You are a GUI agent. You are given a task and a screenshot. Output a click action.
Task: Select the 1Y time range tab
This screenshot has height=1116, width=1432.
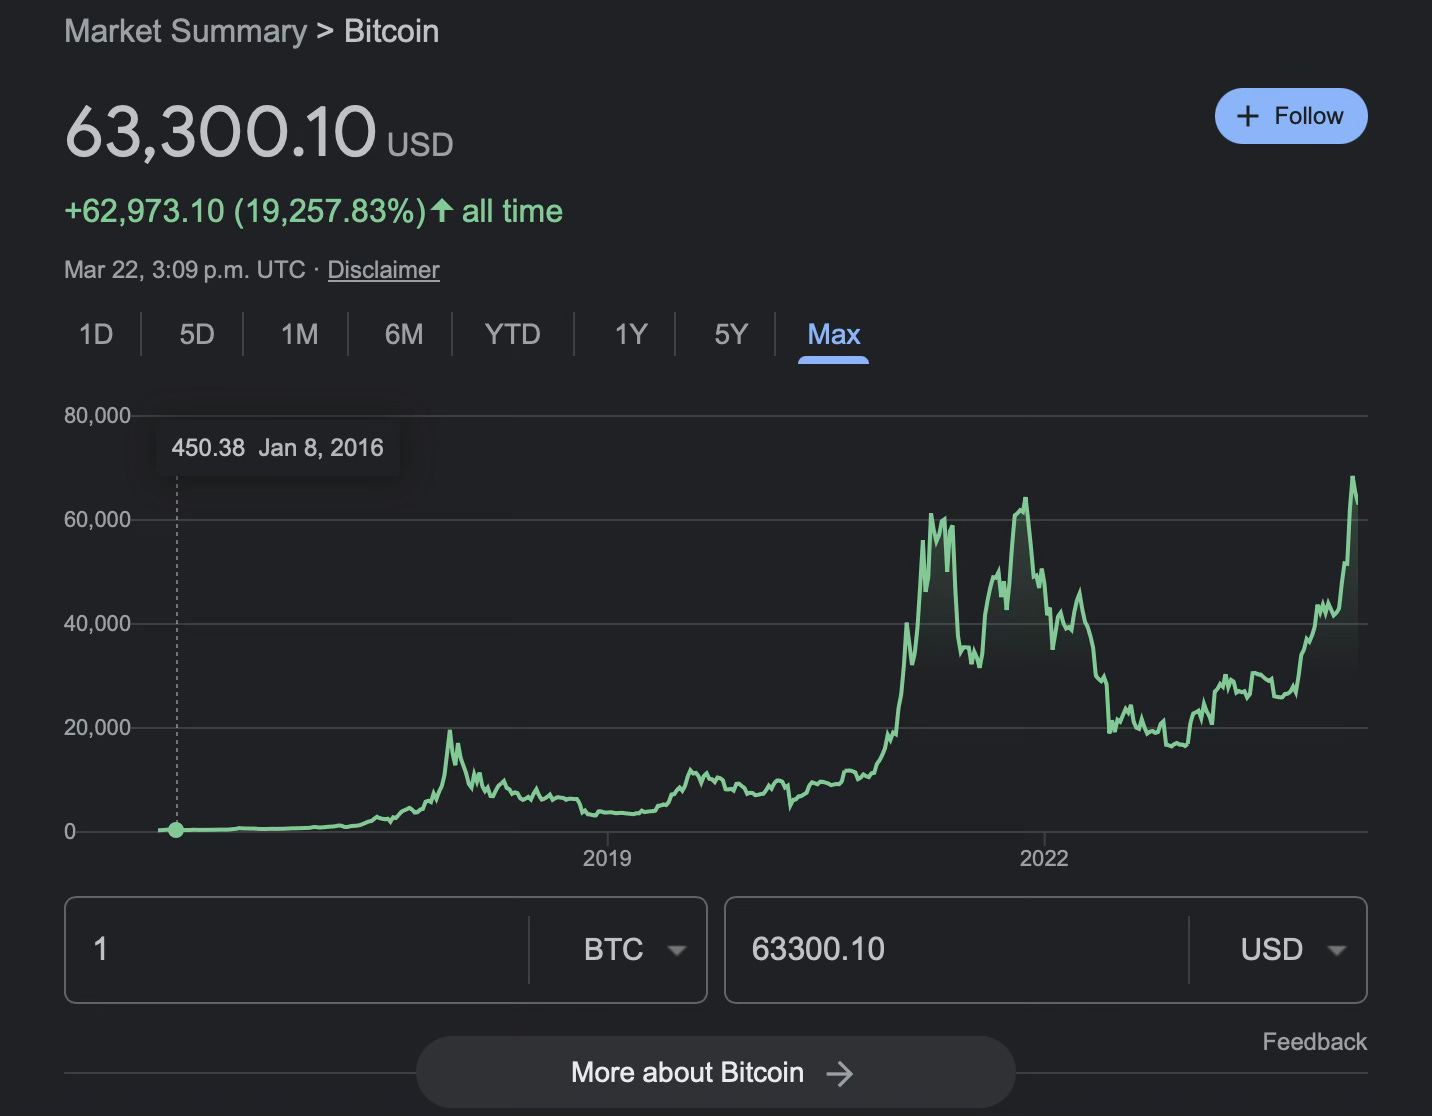click(x=631, y=334)
